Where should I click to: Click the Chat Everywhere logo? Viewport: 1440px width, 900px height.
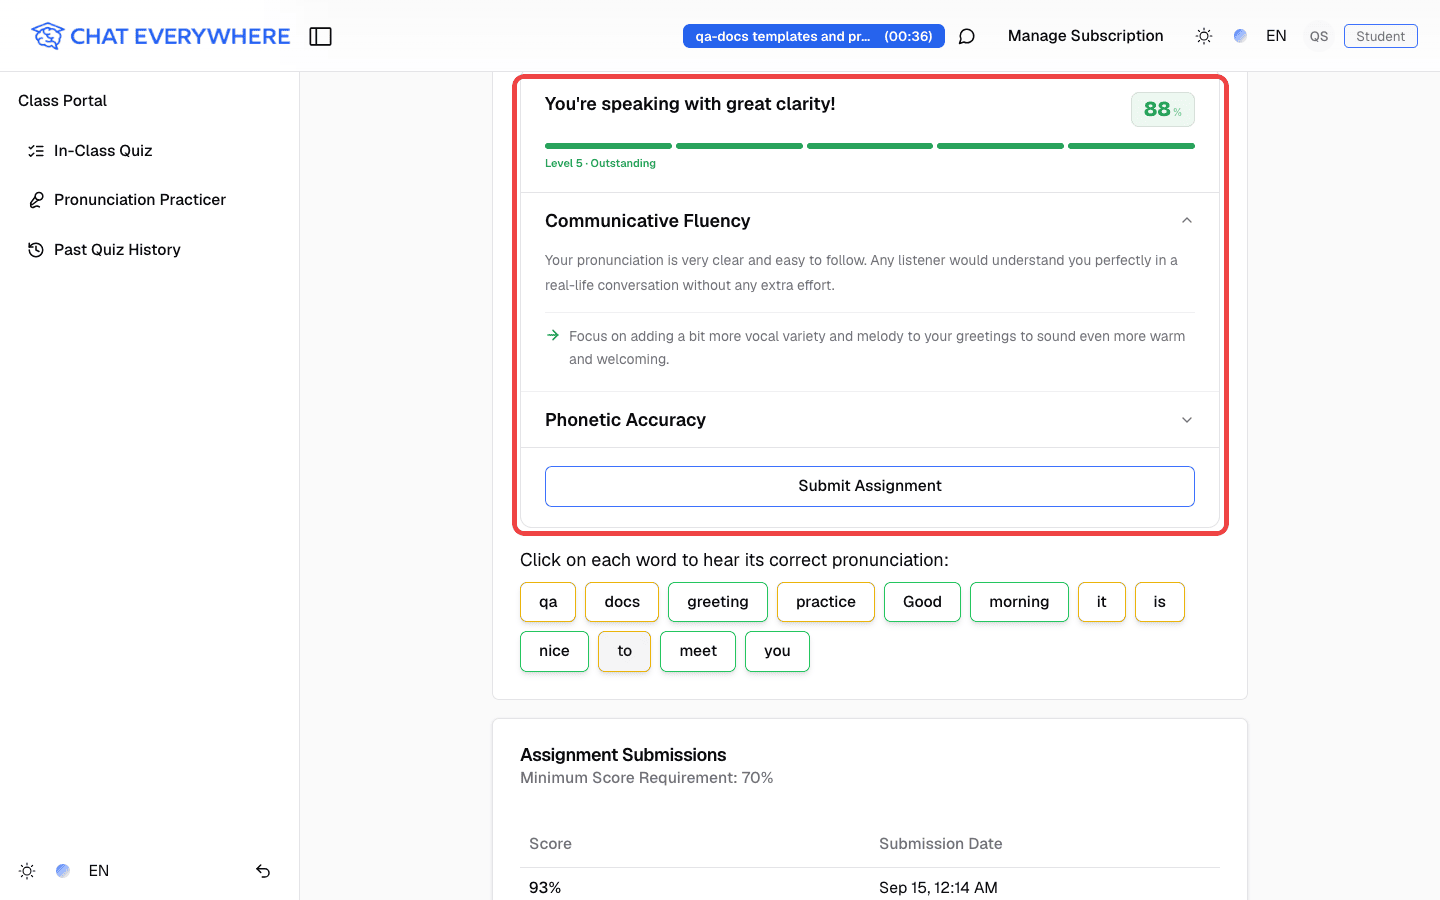pos(160,36)
